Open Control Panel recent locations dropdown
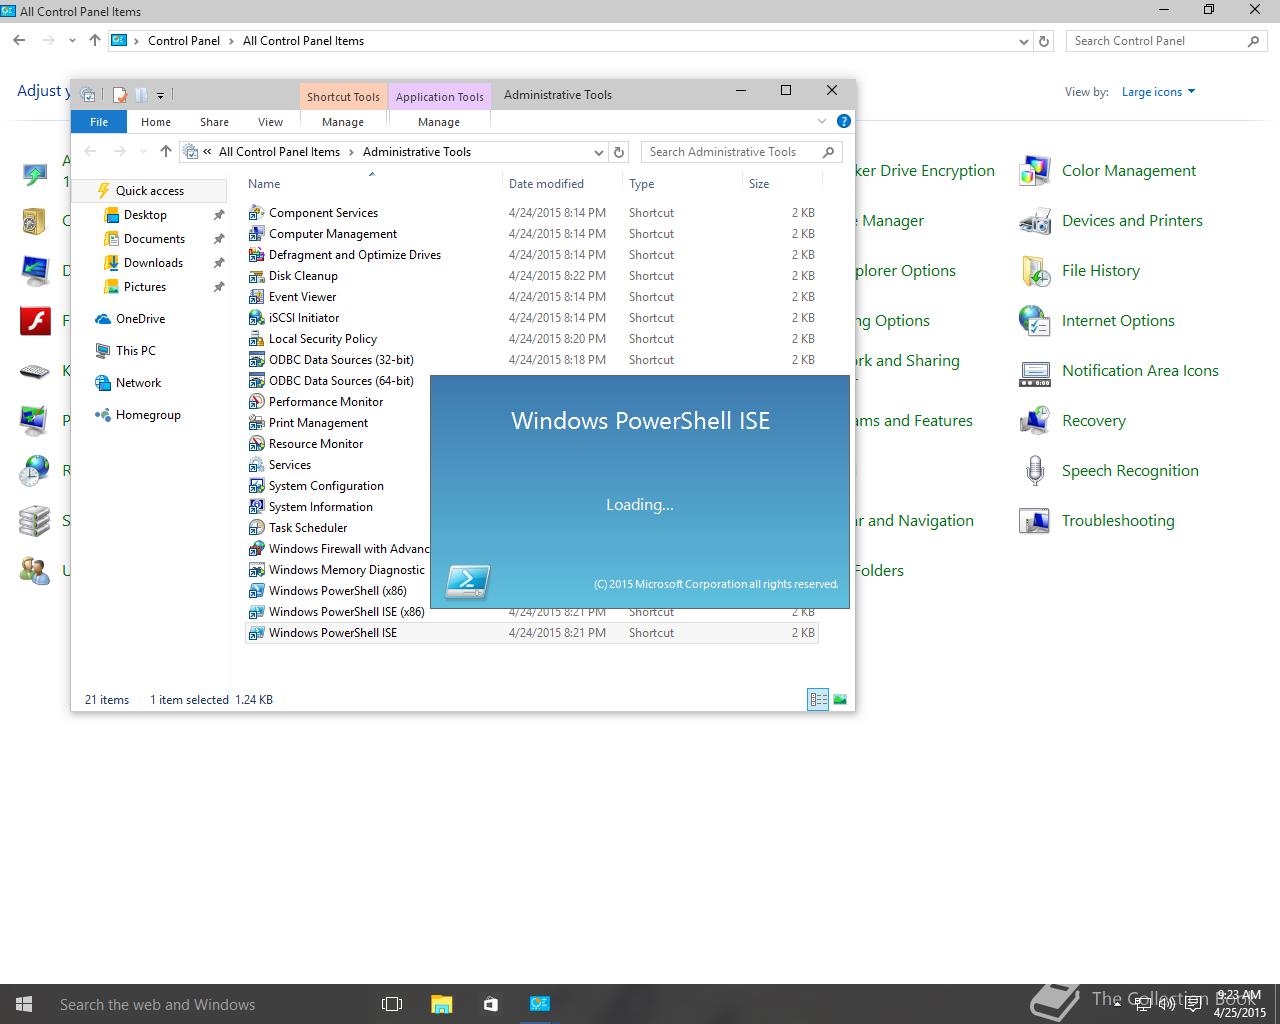The height and width of the screenshot is (1024, 1280). 72,41
